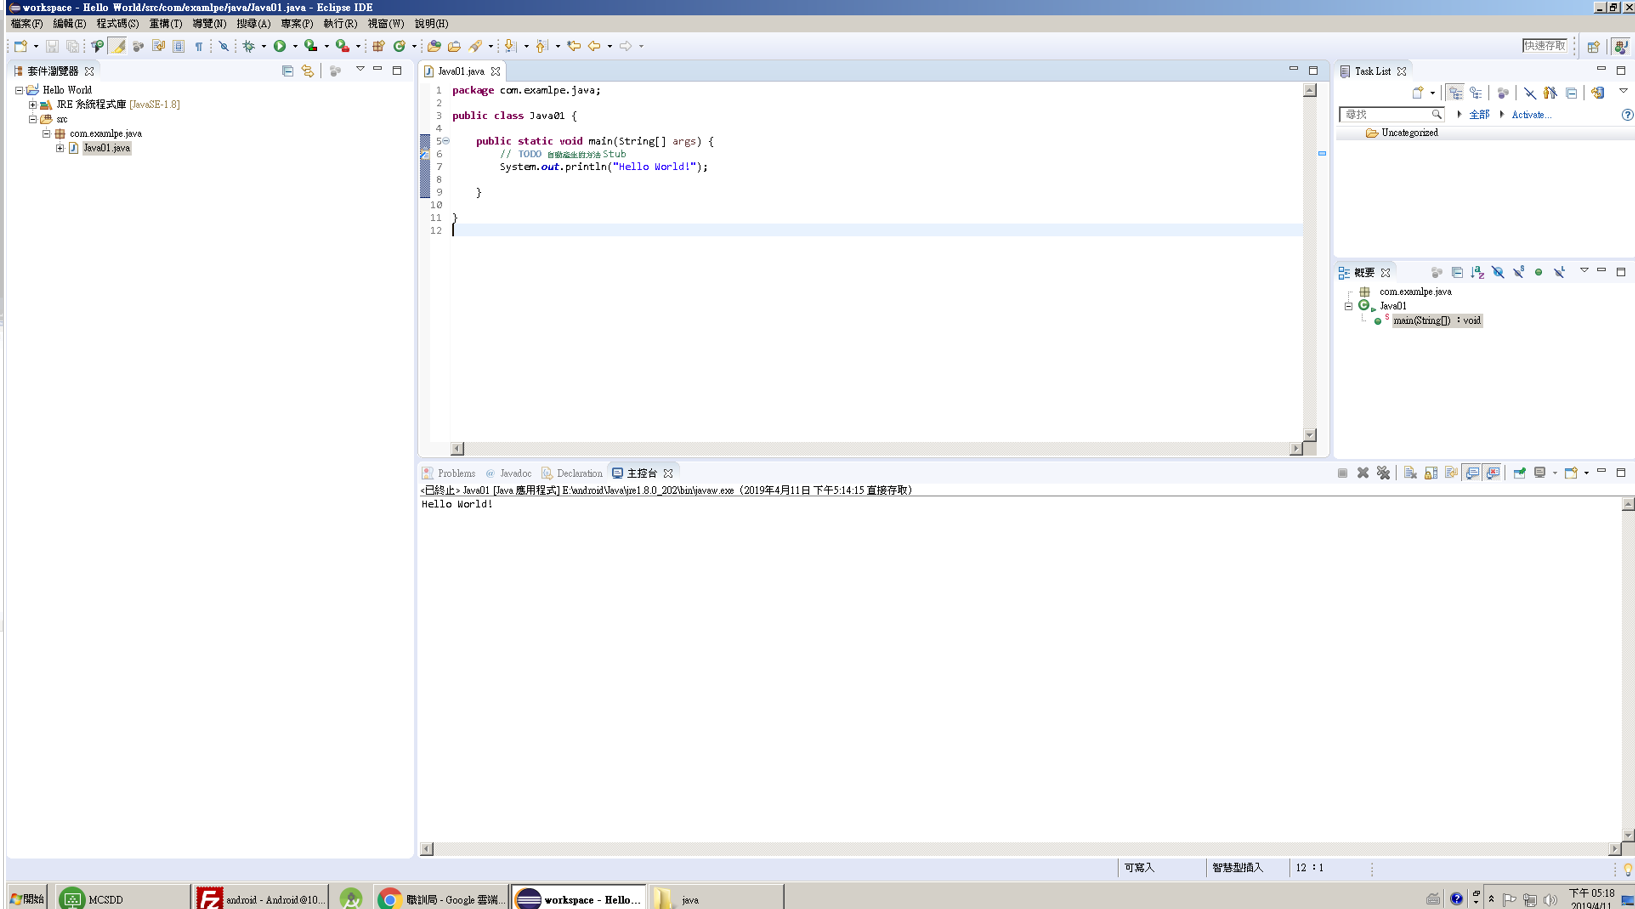The image size is (1635, 909).
Task: Click the 快速存取 quick access box
Action: pyautogui.click(x=1544, y=46)
